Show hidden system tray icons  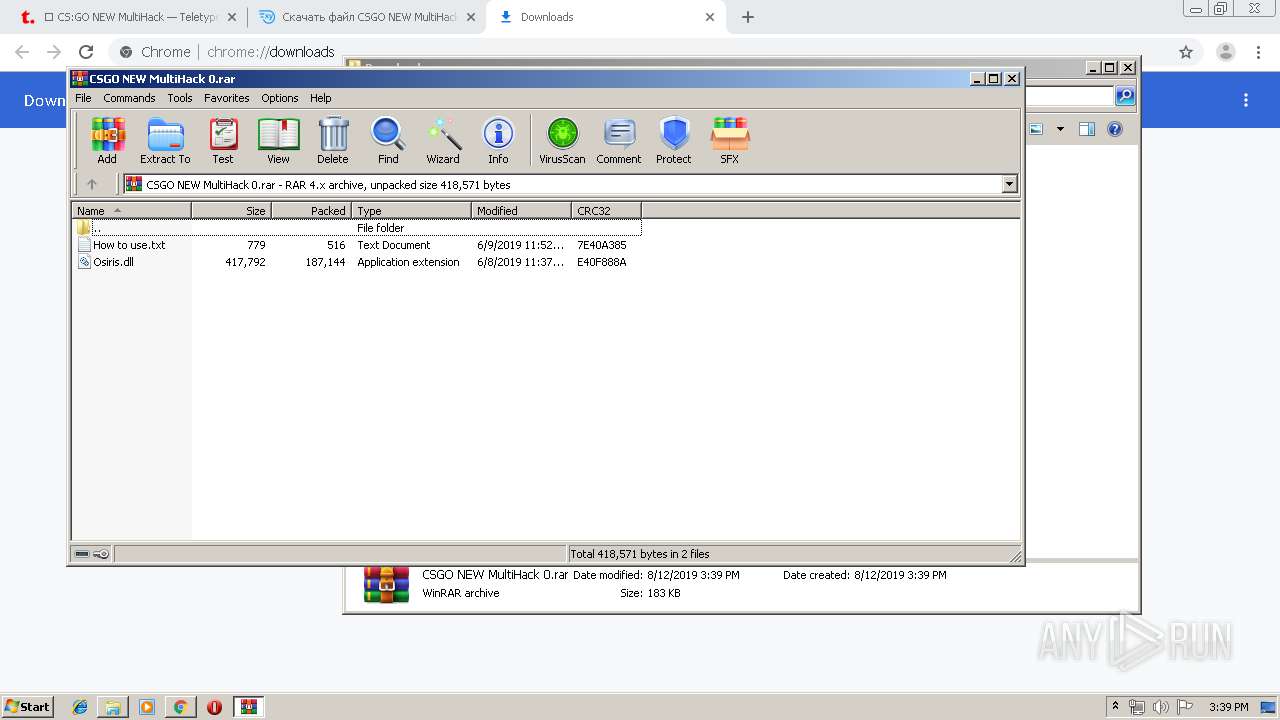tap(1116, 707)
